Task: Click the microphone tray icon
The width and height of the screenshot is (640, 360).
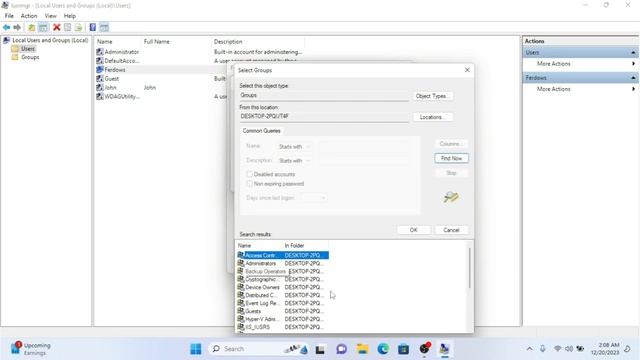Action: tap(542, 349)
